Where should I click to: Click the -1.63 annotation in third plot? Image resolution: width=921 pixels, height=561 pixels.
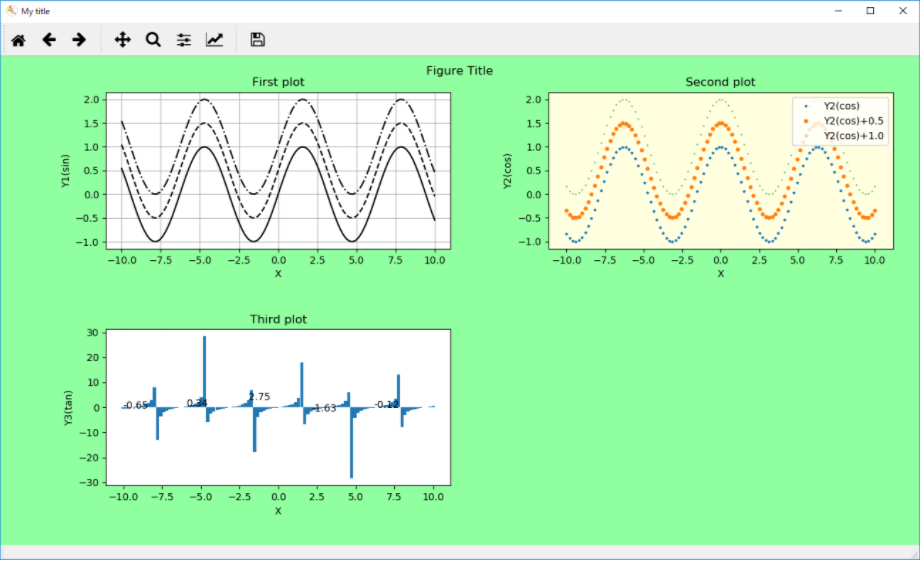tap(324, 408)
